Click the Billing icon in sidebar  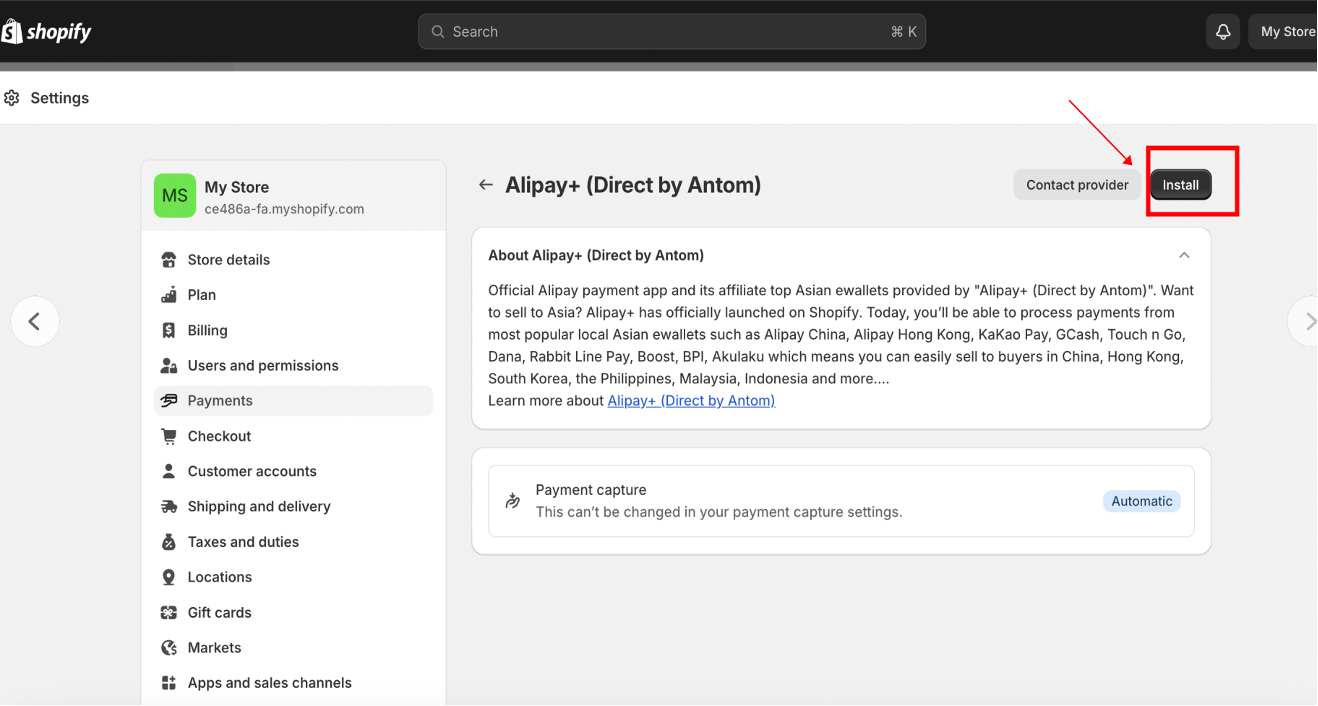coord(169,330)
